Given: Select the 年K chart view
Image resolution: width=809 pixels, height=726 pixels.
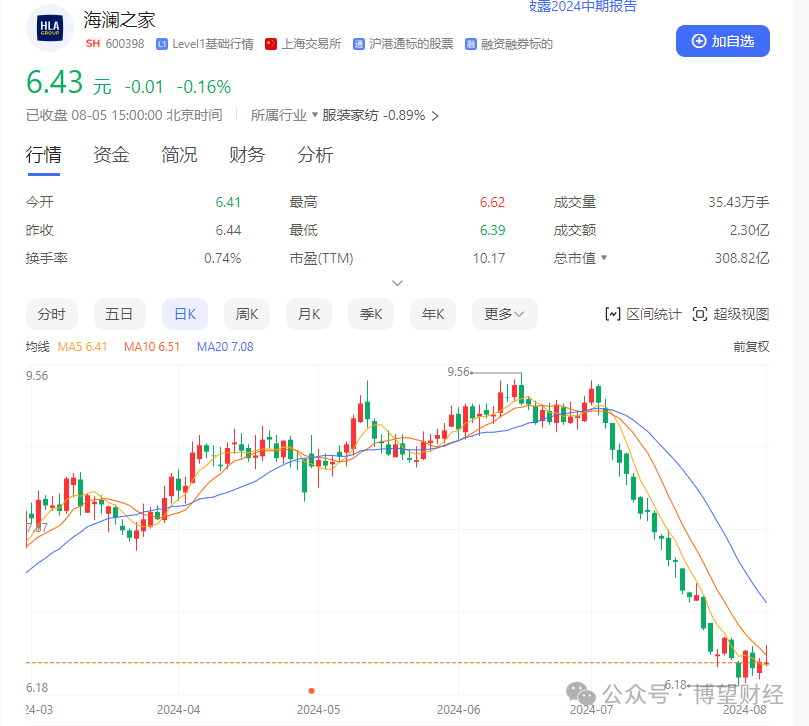Looking at the screenshot, I should click(432, 314).
